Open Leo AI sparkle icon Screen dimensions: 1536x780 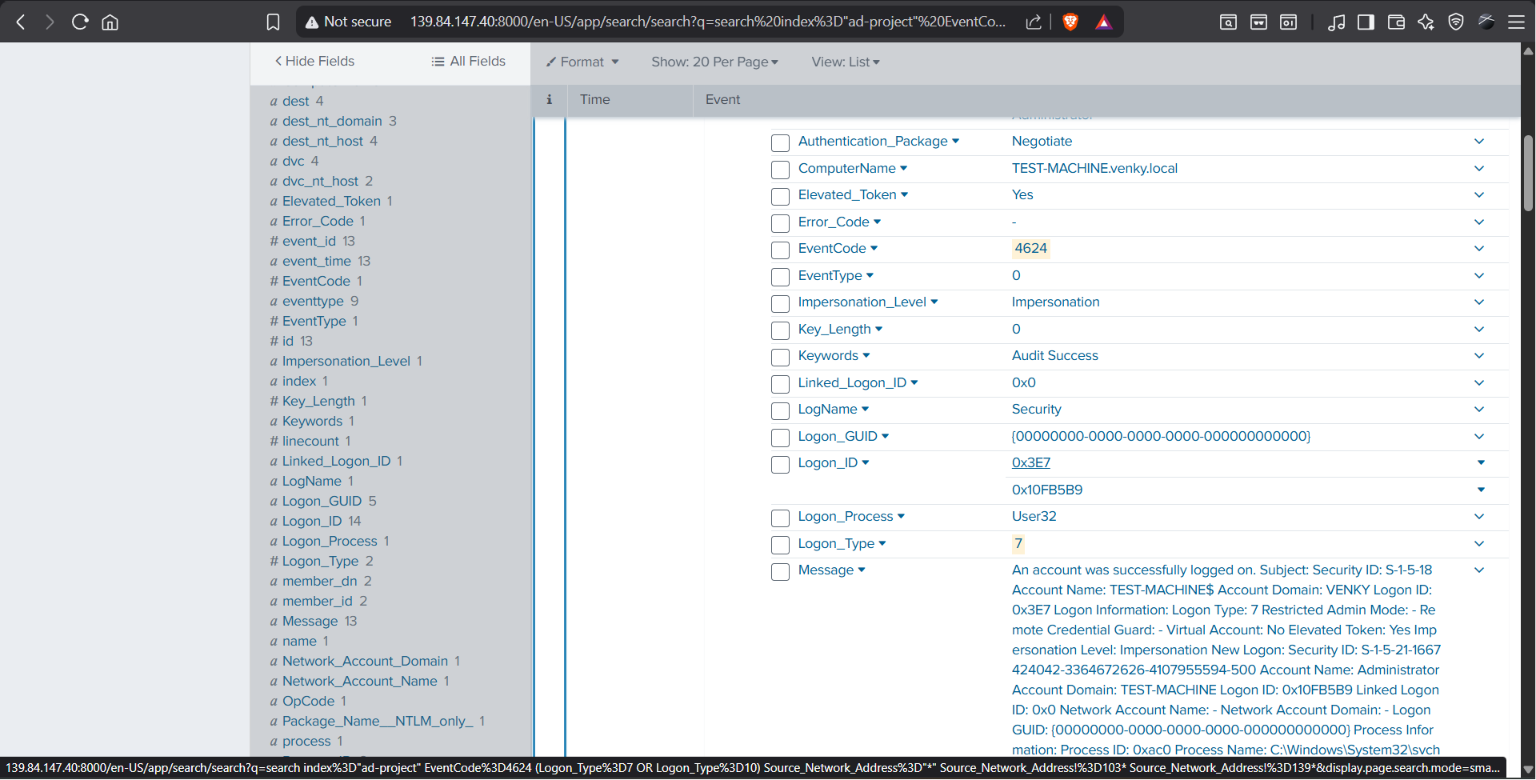pyautogui.click(x=1426, y=22)
